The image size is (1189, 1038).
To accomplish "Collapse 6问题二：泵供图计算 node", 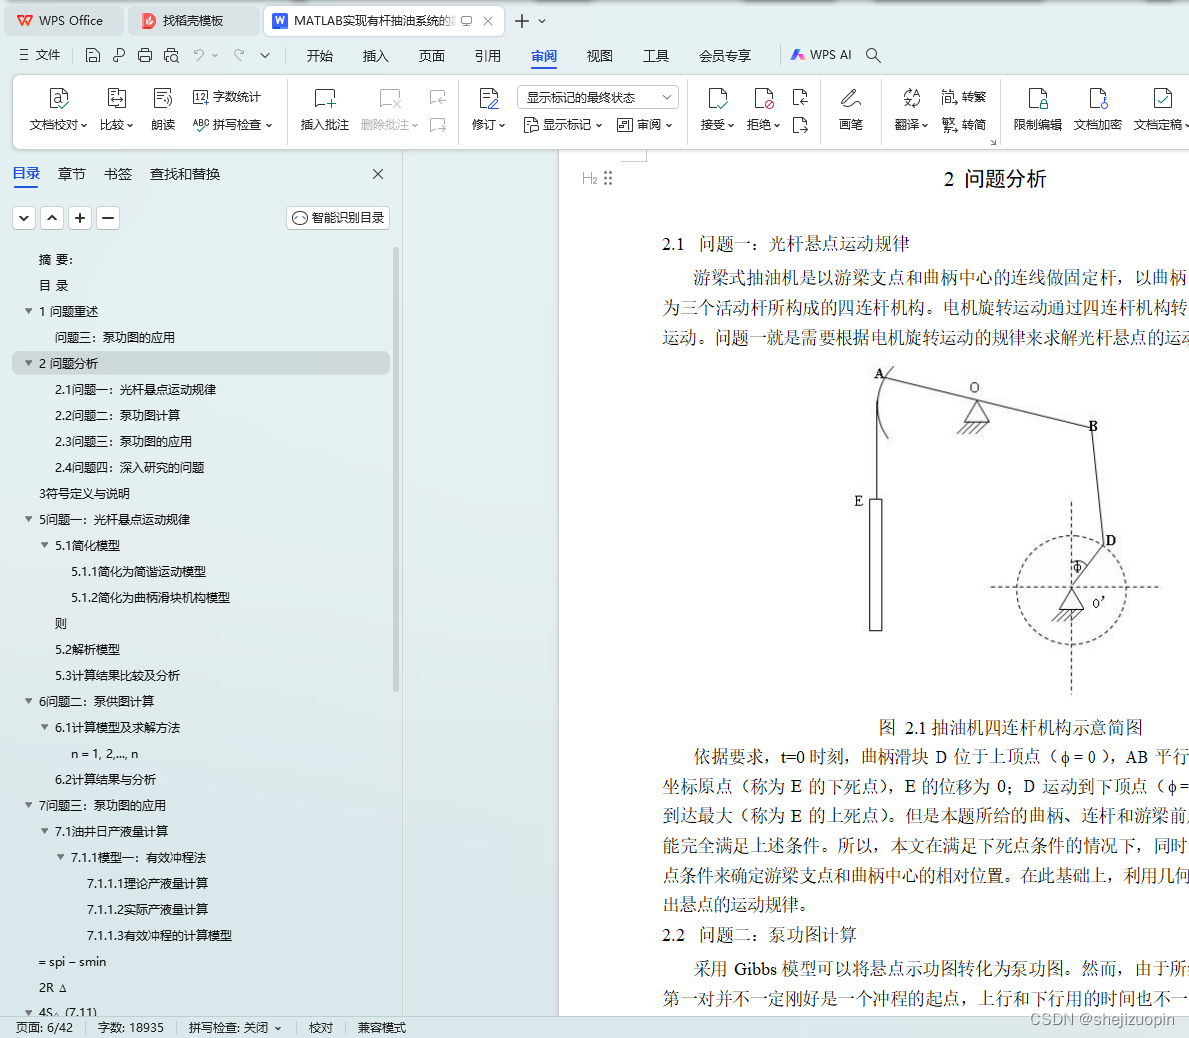I will pos(28,701).
